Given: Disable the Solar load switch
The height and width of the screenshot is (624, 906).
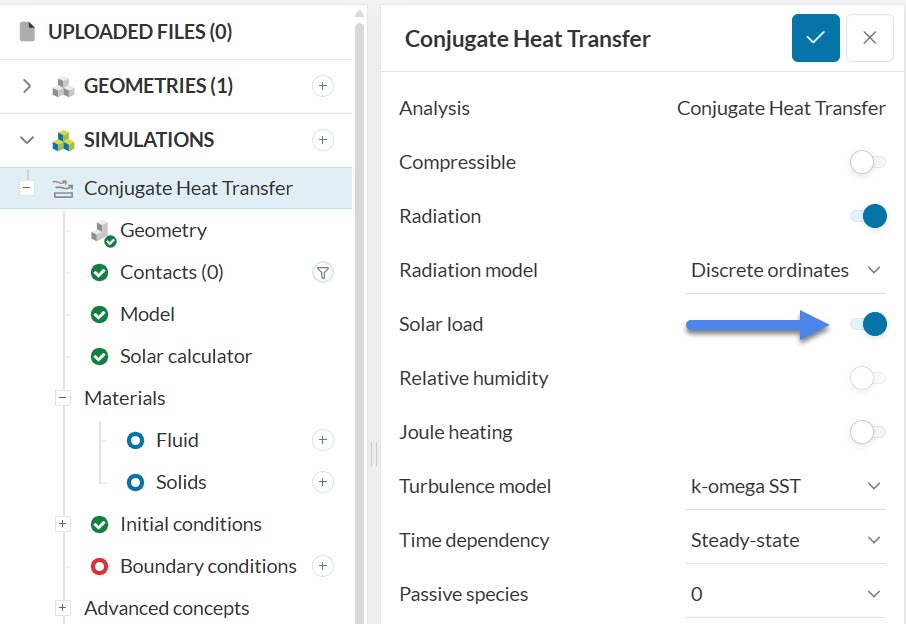Looking at the screenshot, I should (x=867, y=324).
